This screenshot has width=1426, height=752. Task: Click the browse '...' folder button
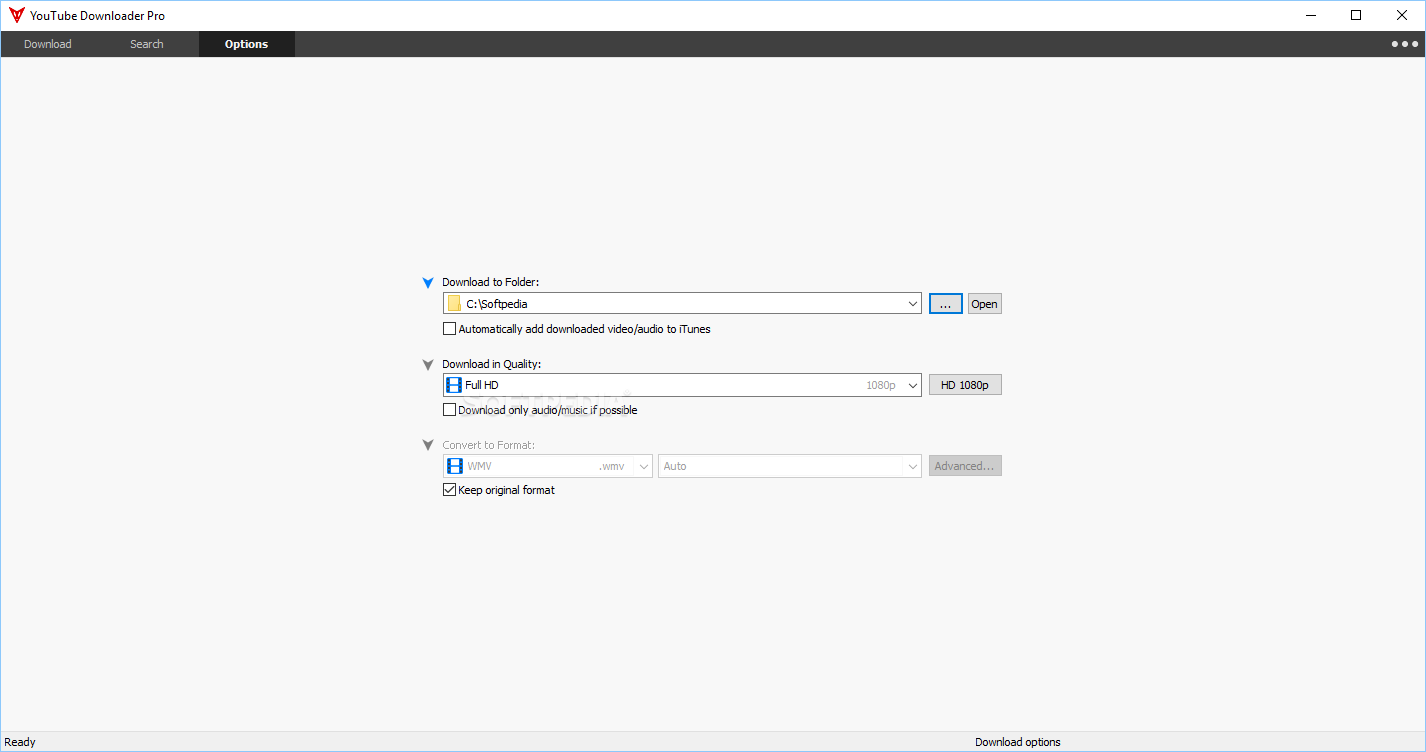pyautogui.click(x=946, y=304)
